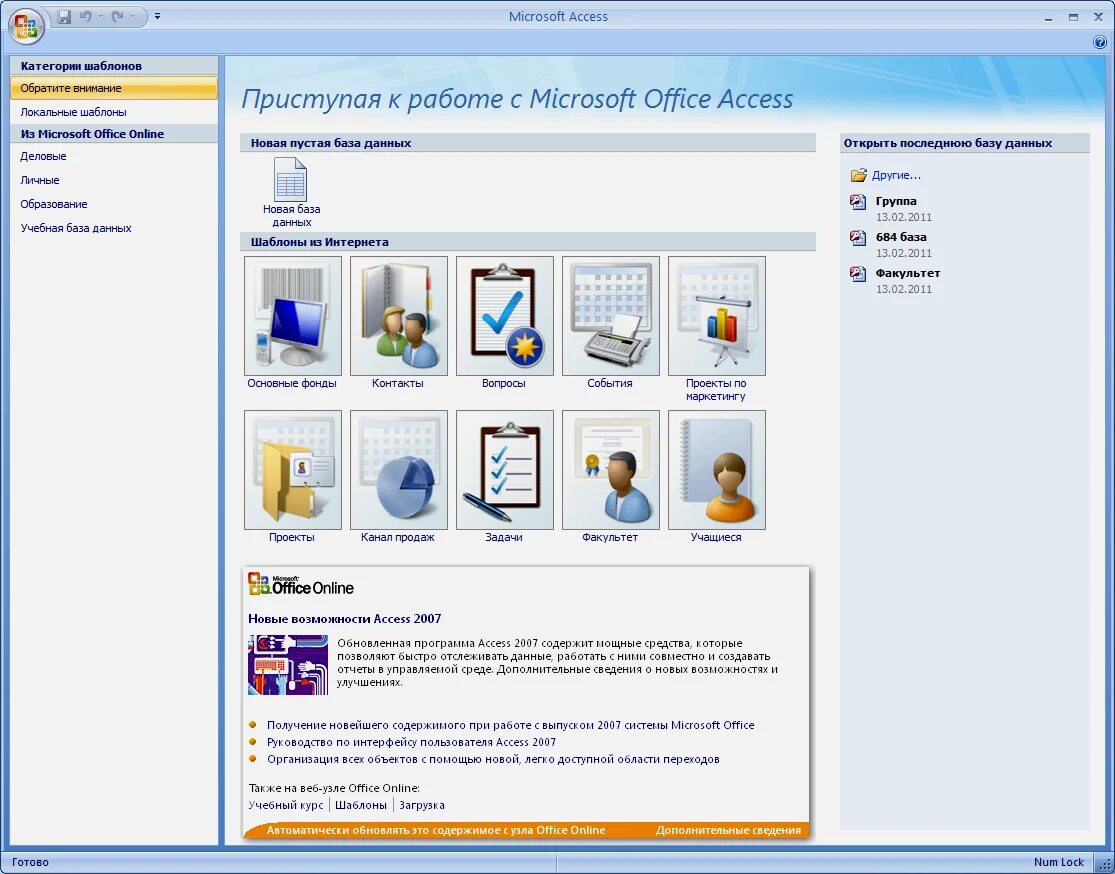
Task: Open the Образование template category
Action: [x=54, y=204]
